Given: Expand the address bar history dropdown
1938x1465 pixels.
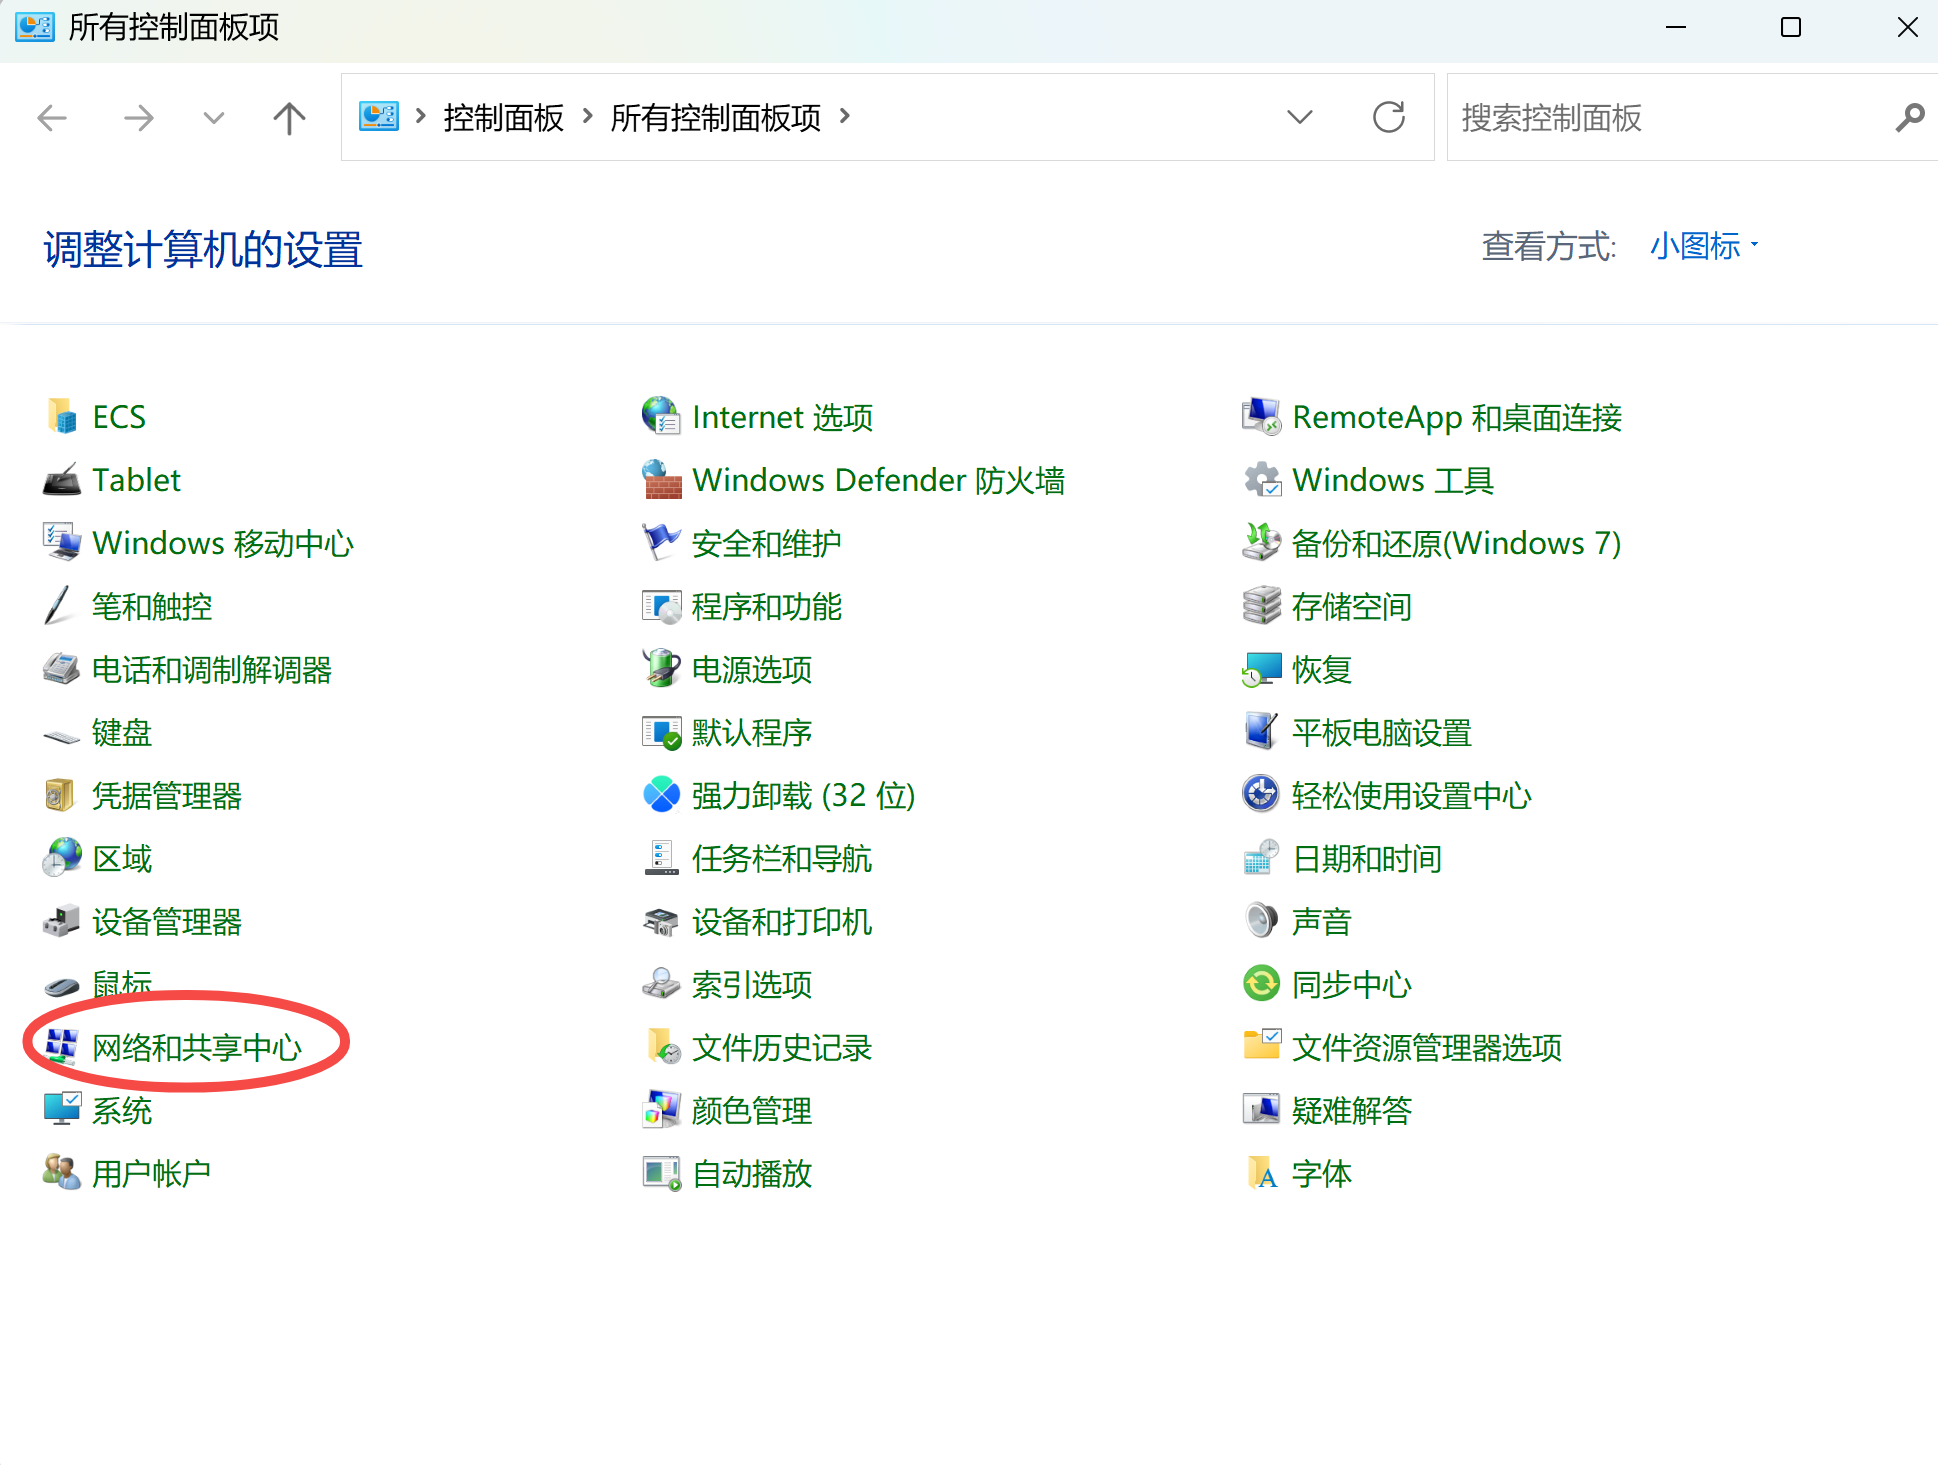Looking at the screenshot, I should coord(1299,118).
